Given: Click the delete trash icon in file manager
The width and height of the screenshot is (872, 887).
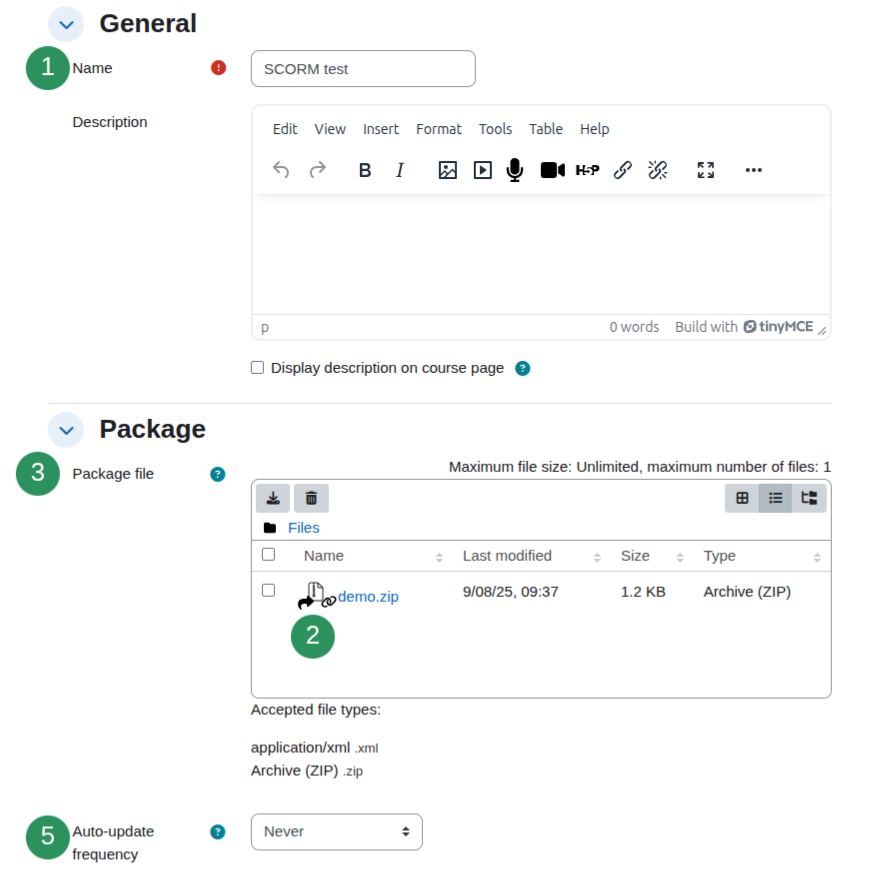Looking at the screenshot, I should pyautogui.click(x=311, y=498).
